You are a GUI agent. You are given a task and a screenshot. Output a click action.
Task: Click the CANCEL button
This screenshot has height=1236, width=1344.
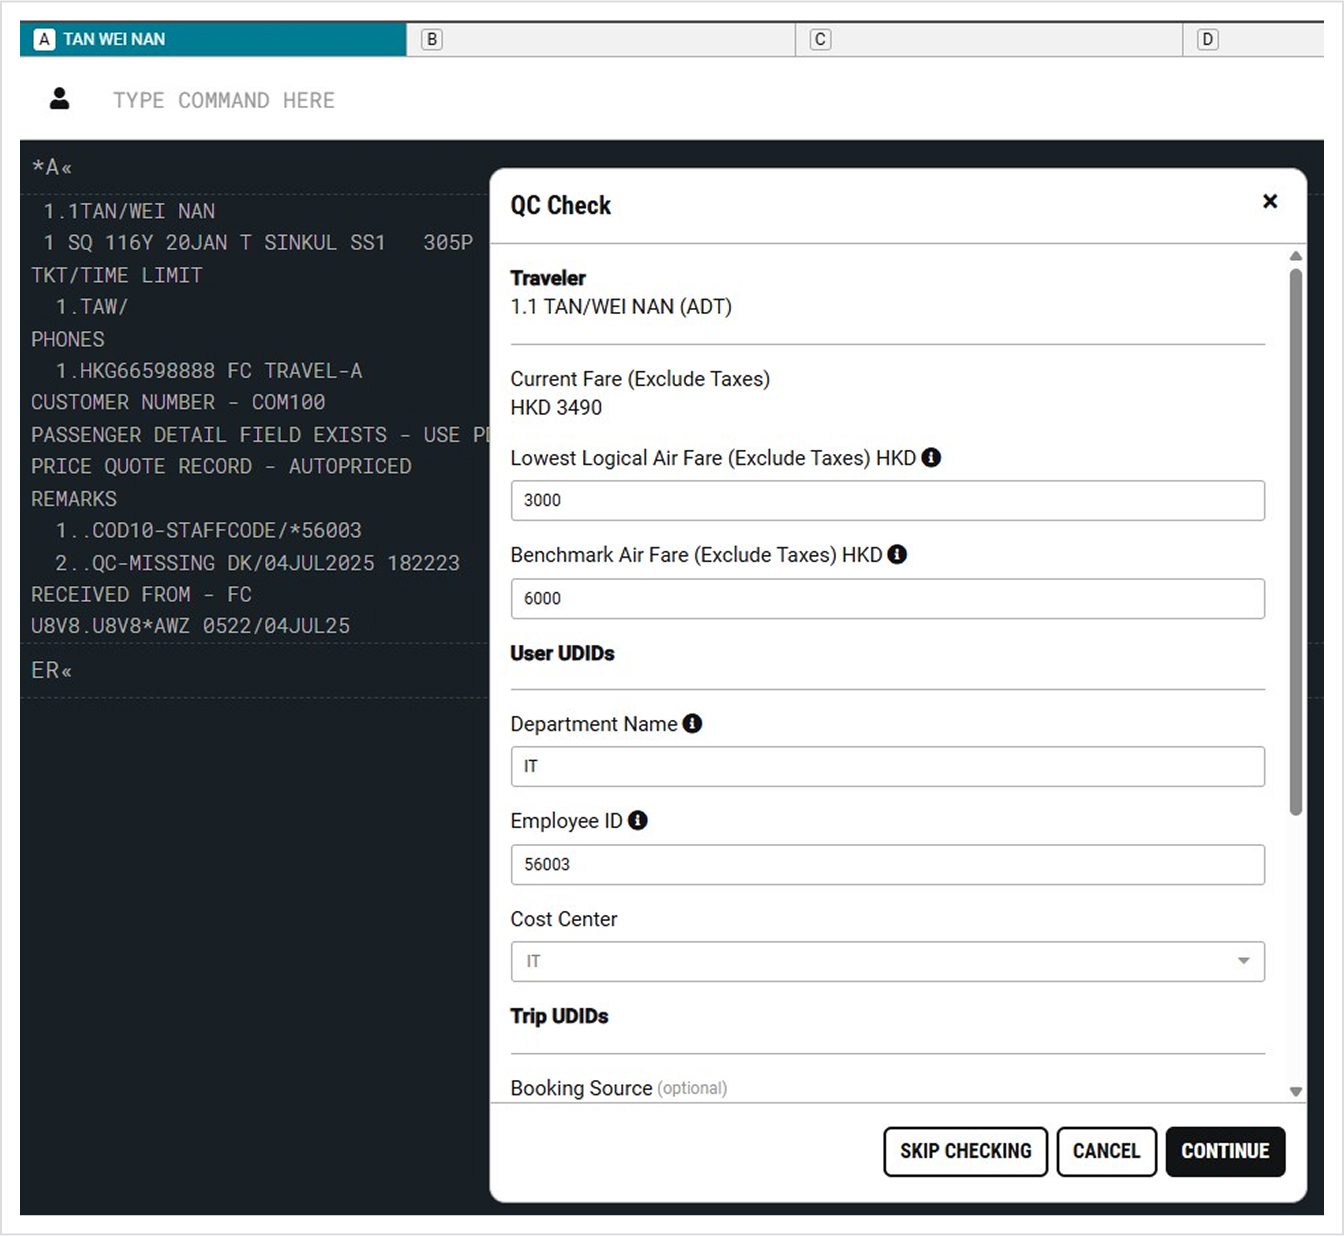coord(1106,1151)
